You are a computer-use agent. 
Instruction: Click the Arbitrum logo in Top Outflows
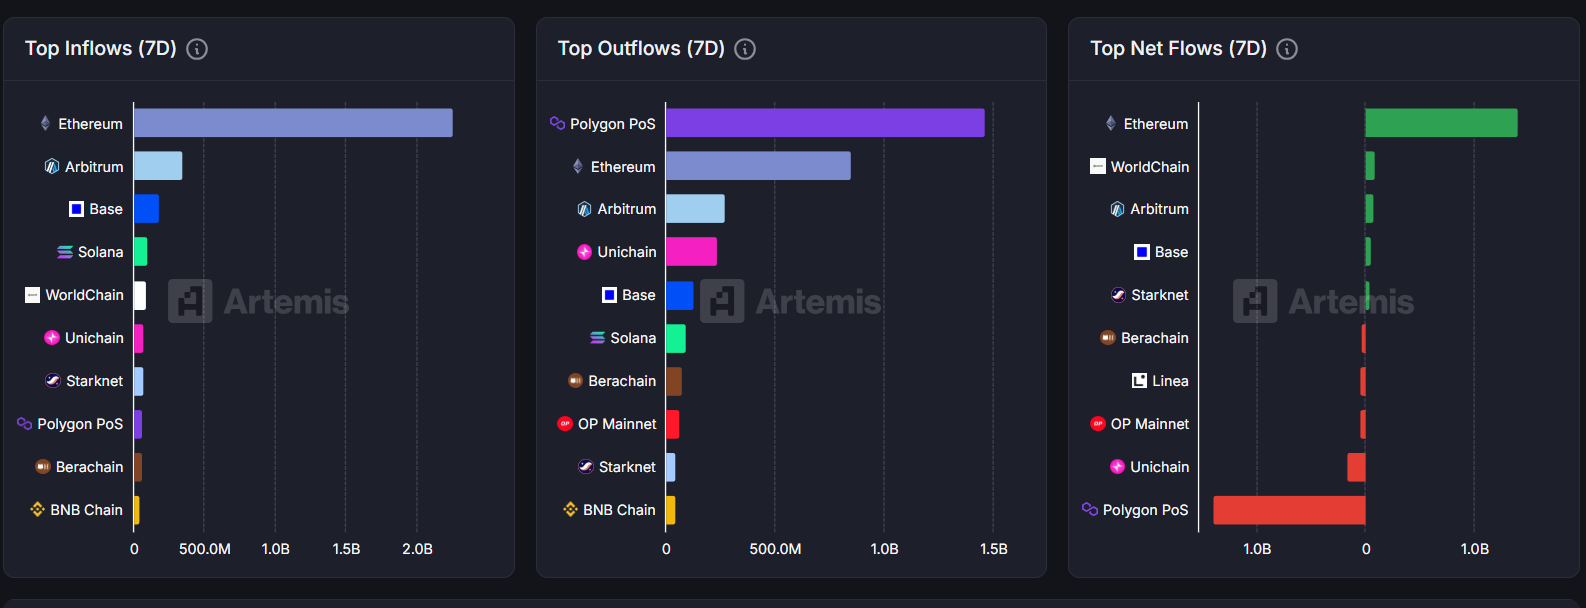coord(585,209)
